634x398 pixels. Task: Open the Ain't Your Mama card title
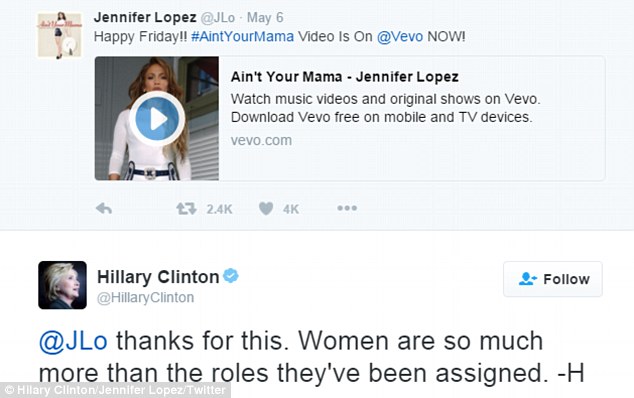point(344,76)
